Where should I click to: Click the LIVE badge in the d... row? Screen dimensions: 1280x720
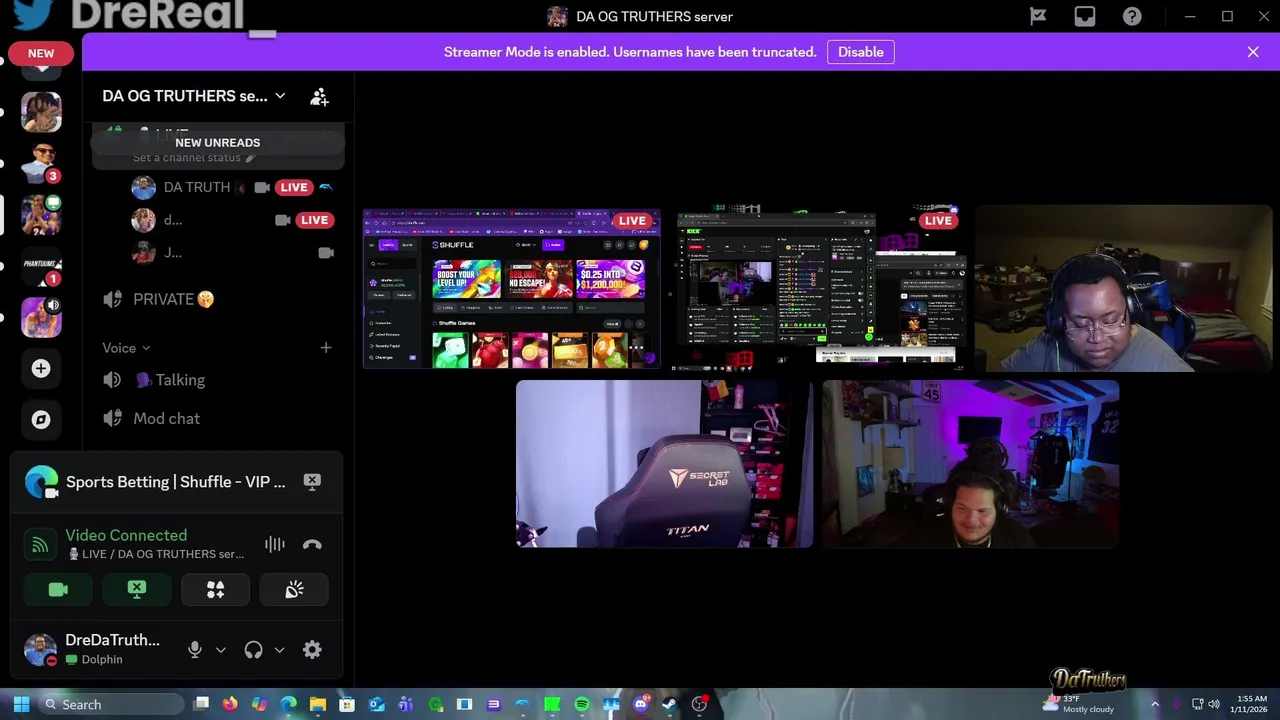314,220
